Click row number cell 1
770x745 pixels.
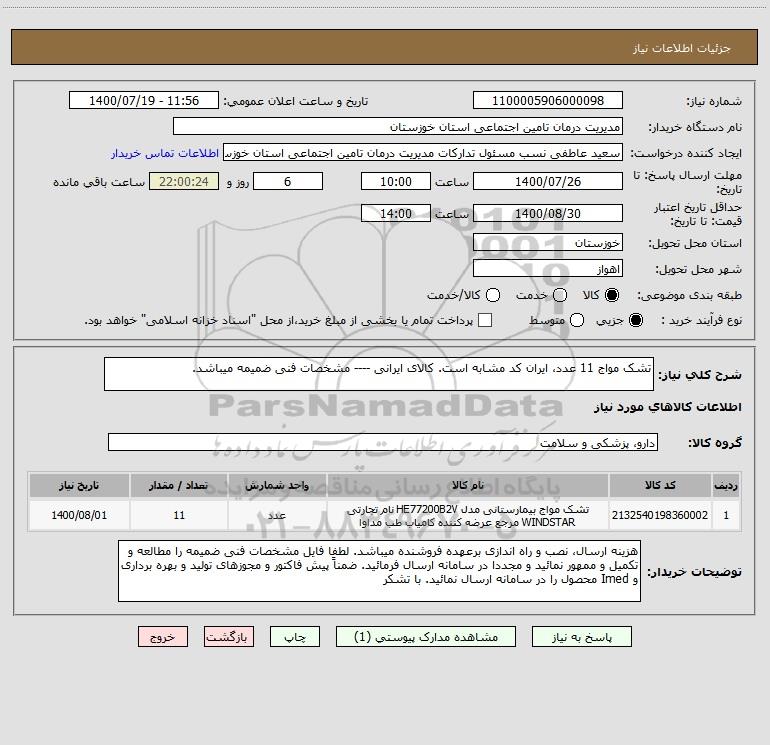pyautogui.click(x=726, y=515)
